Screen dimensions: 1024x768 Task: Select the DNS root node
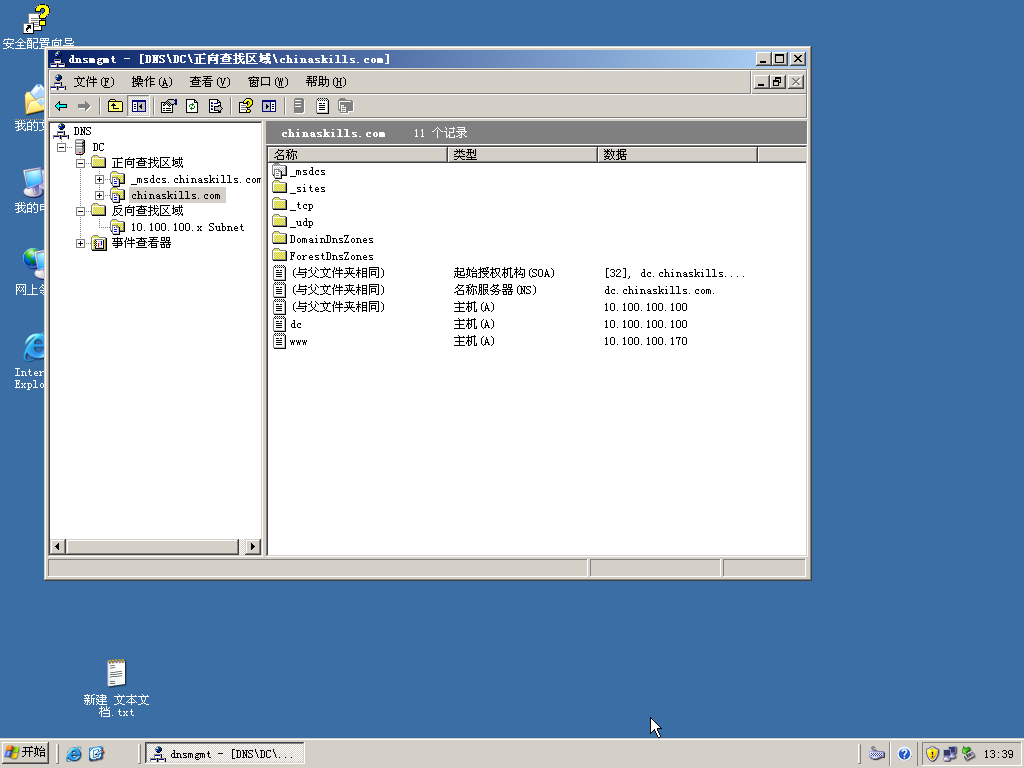click(x=82, y=131)
